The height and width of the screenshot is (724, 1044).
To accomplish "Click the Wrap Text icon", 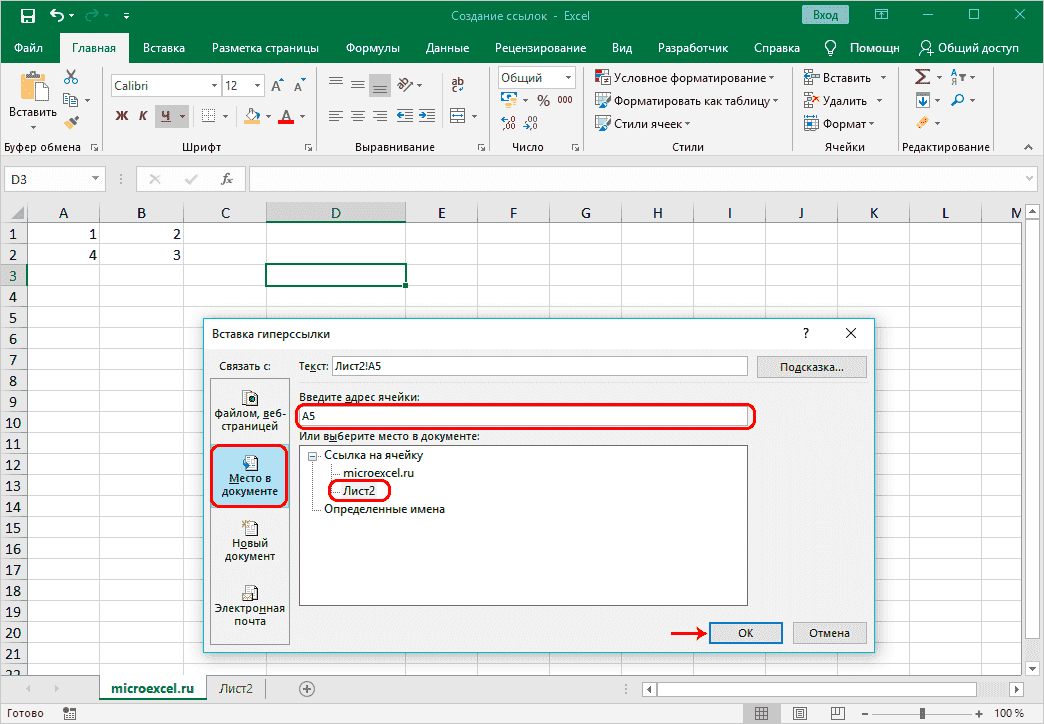I will 458,85.
